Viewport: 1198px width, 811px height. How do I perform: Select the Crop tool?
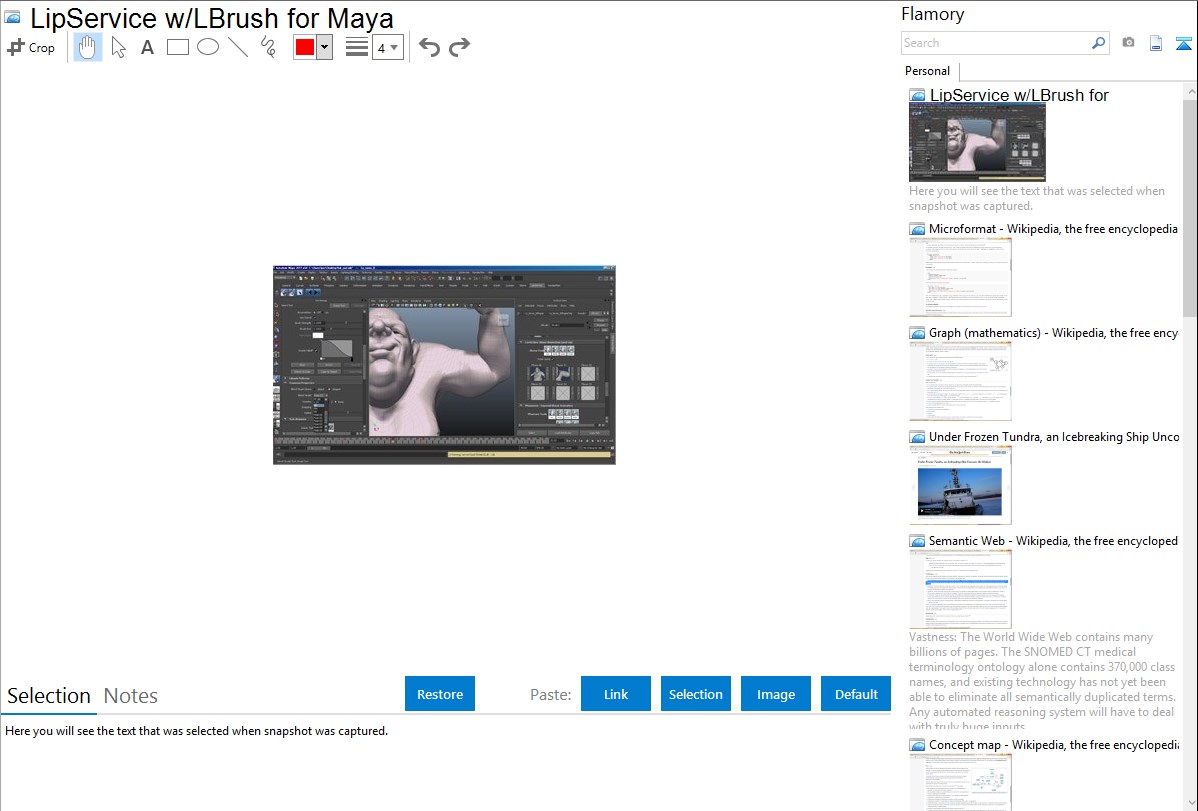click(x=31, y=47)
